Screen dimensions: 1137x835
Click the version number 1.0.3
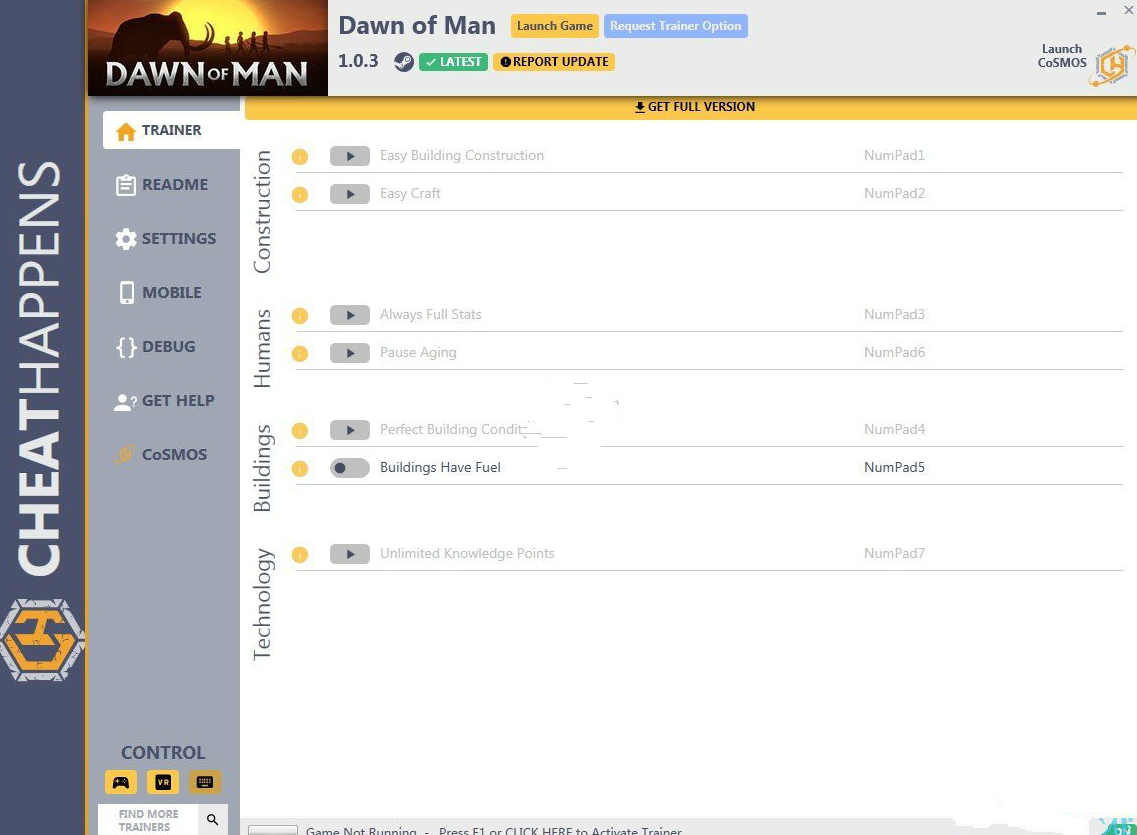(x=358, y=61)
